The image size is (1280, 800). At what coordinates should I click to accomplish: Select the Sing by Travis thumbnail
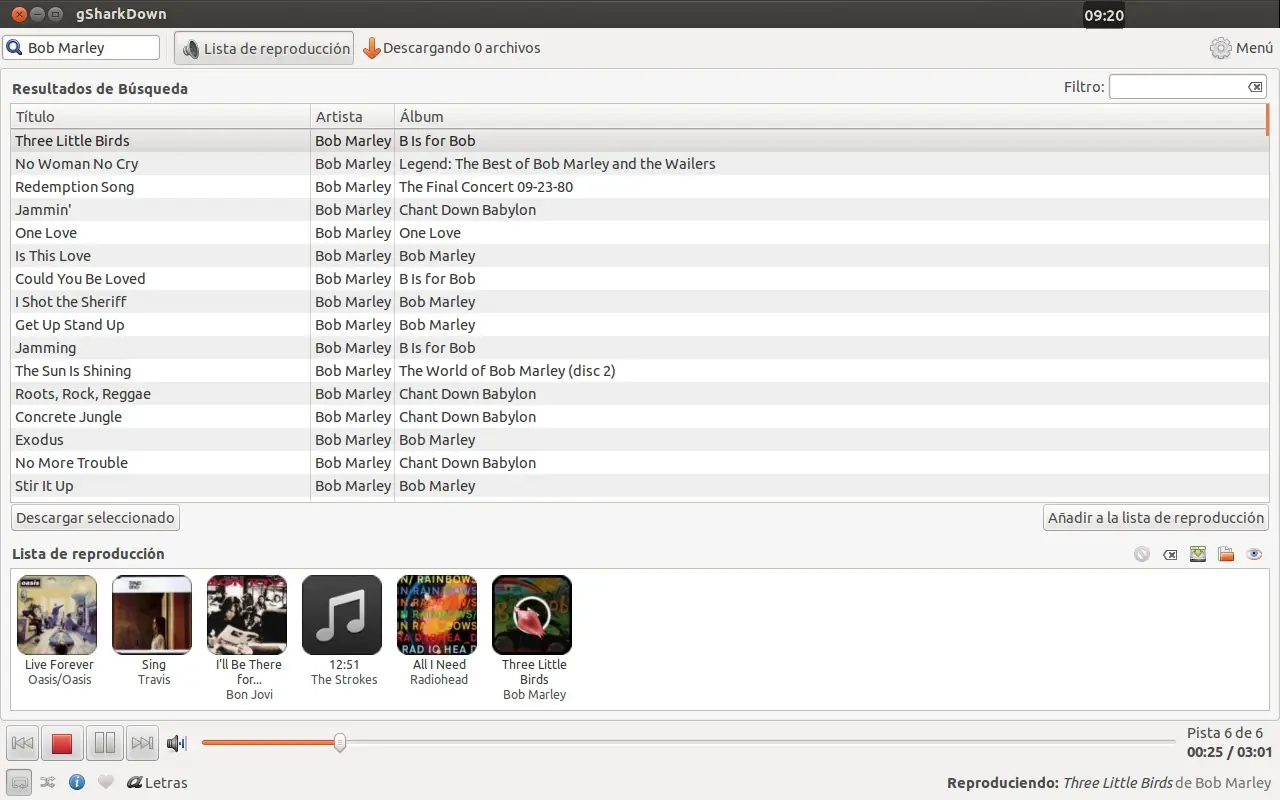(x=152, y=615)
